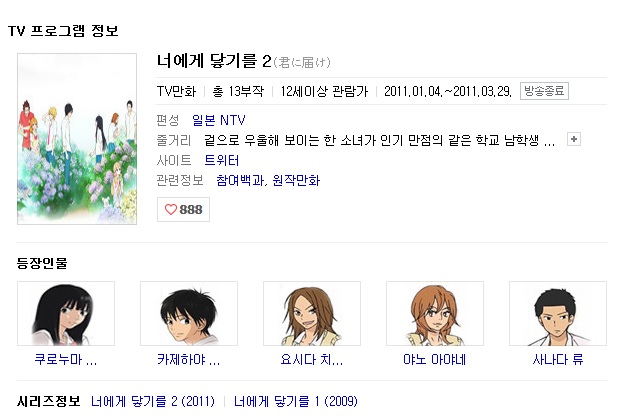Click the 쿠로누마 character portrait

click(x=66, y=314)
